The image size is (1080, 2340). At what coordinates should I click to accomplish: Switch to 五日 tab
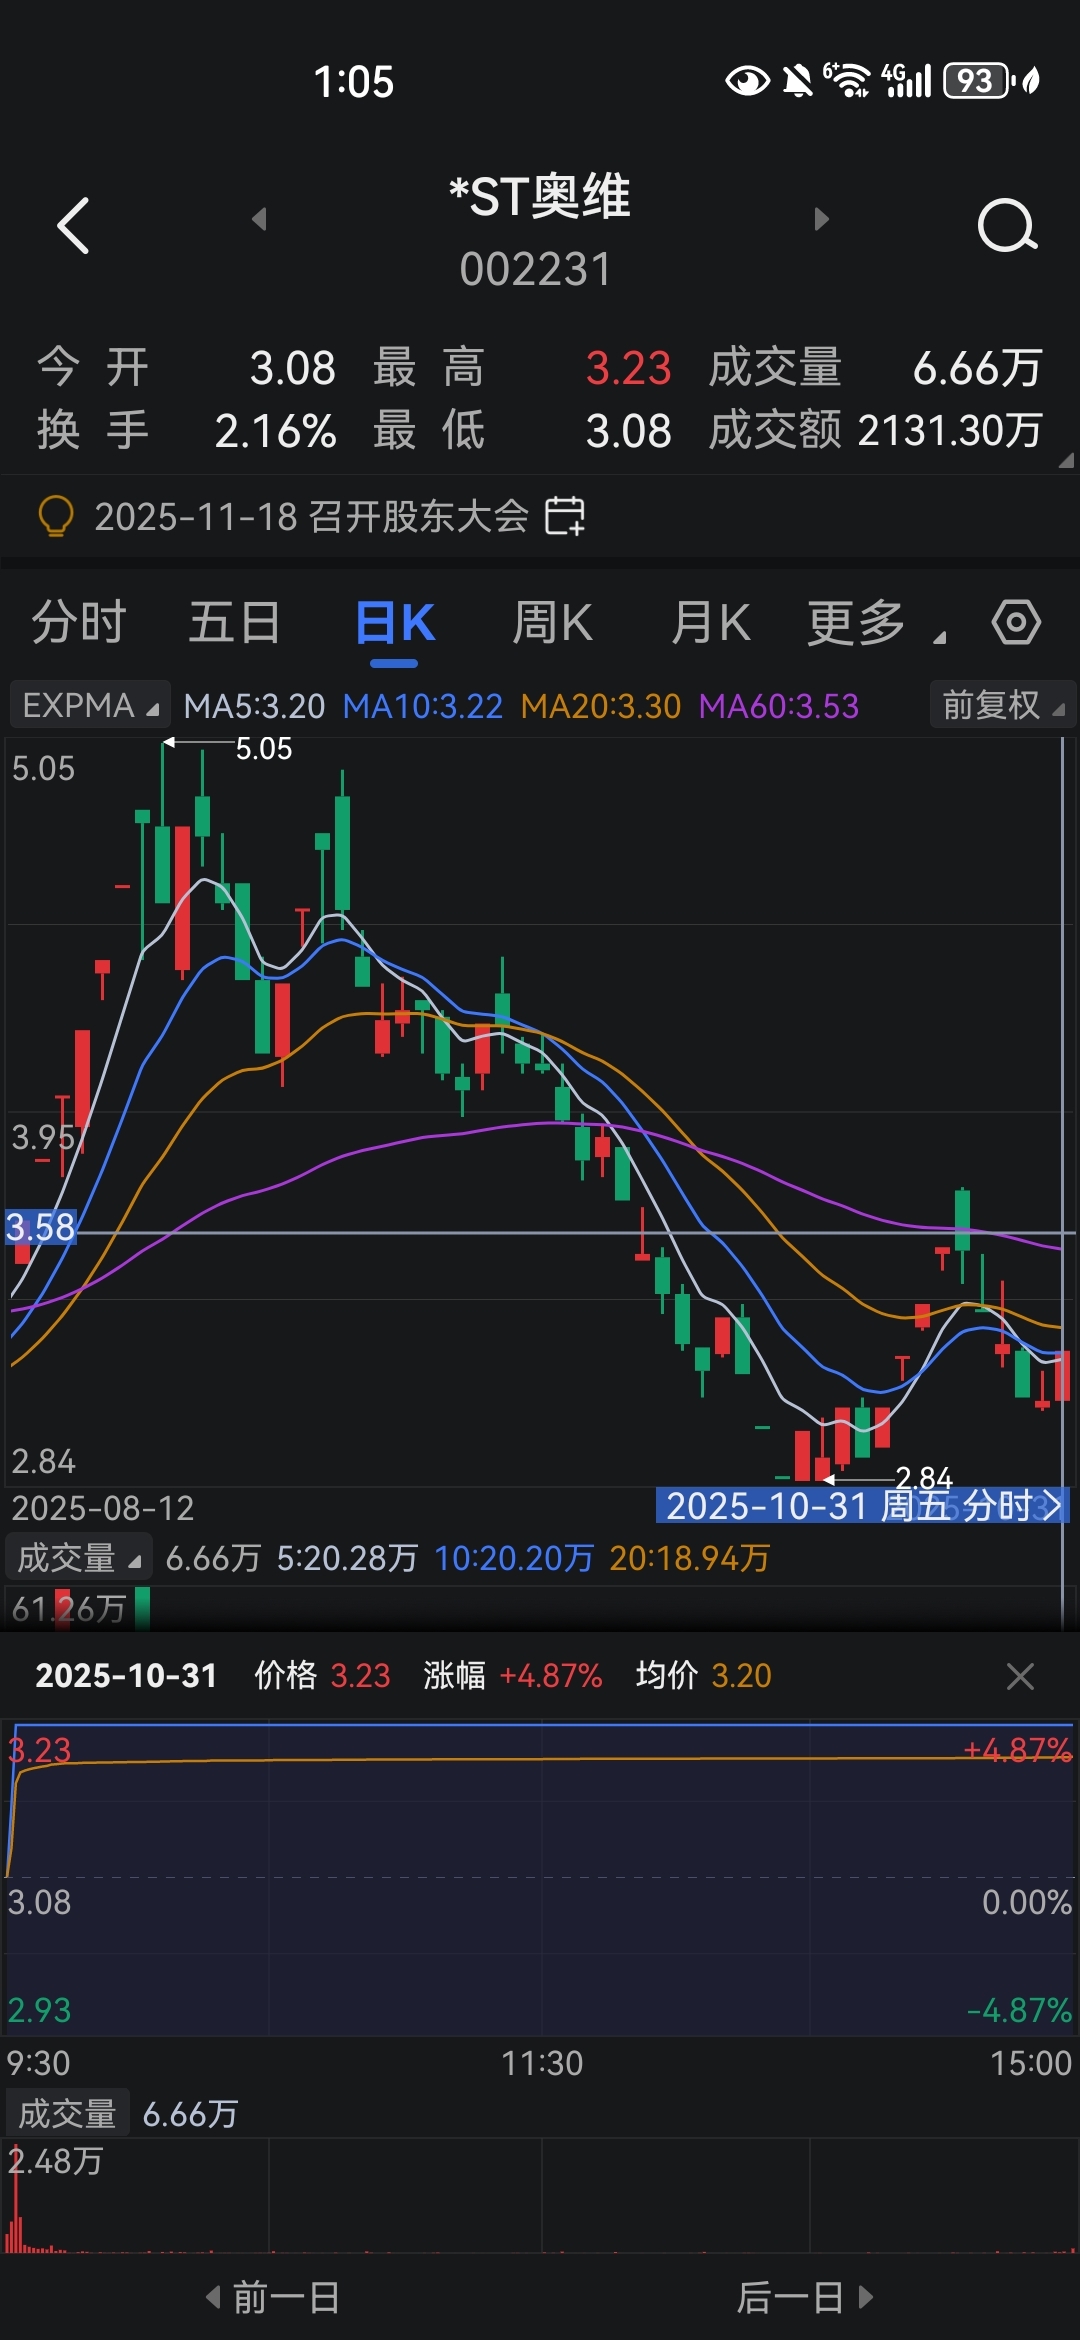click(x=235, y=622)
